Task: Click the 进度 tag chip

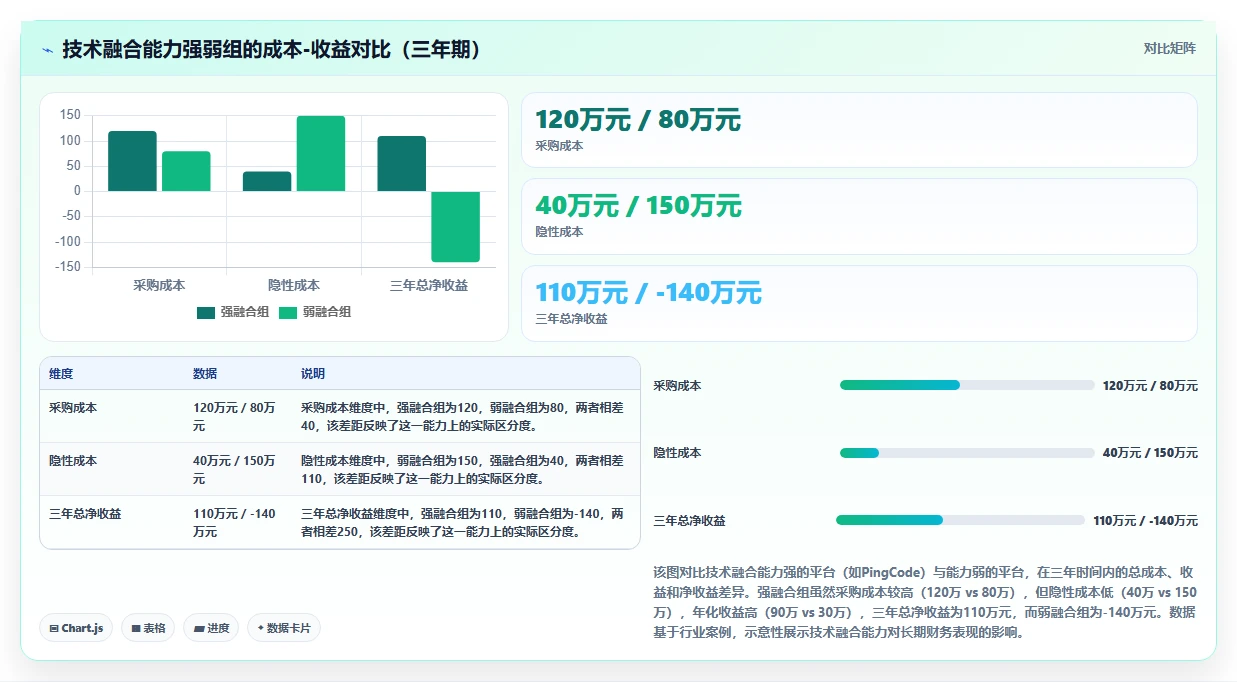Action: point(211,628)
